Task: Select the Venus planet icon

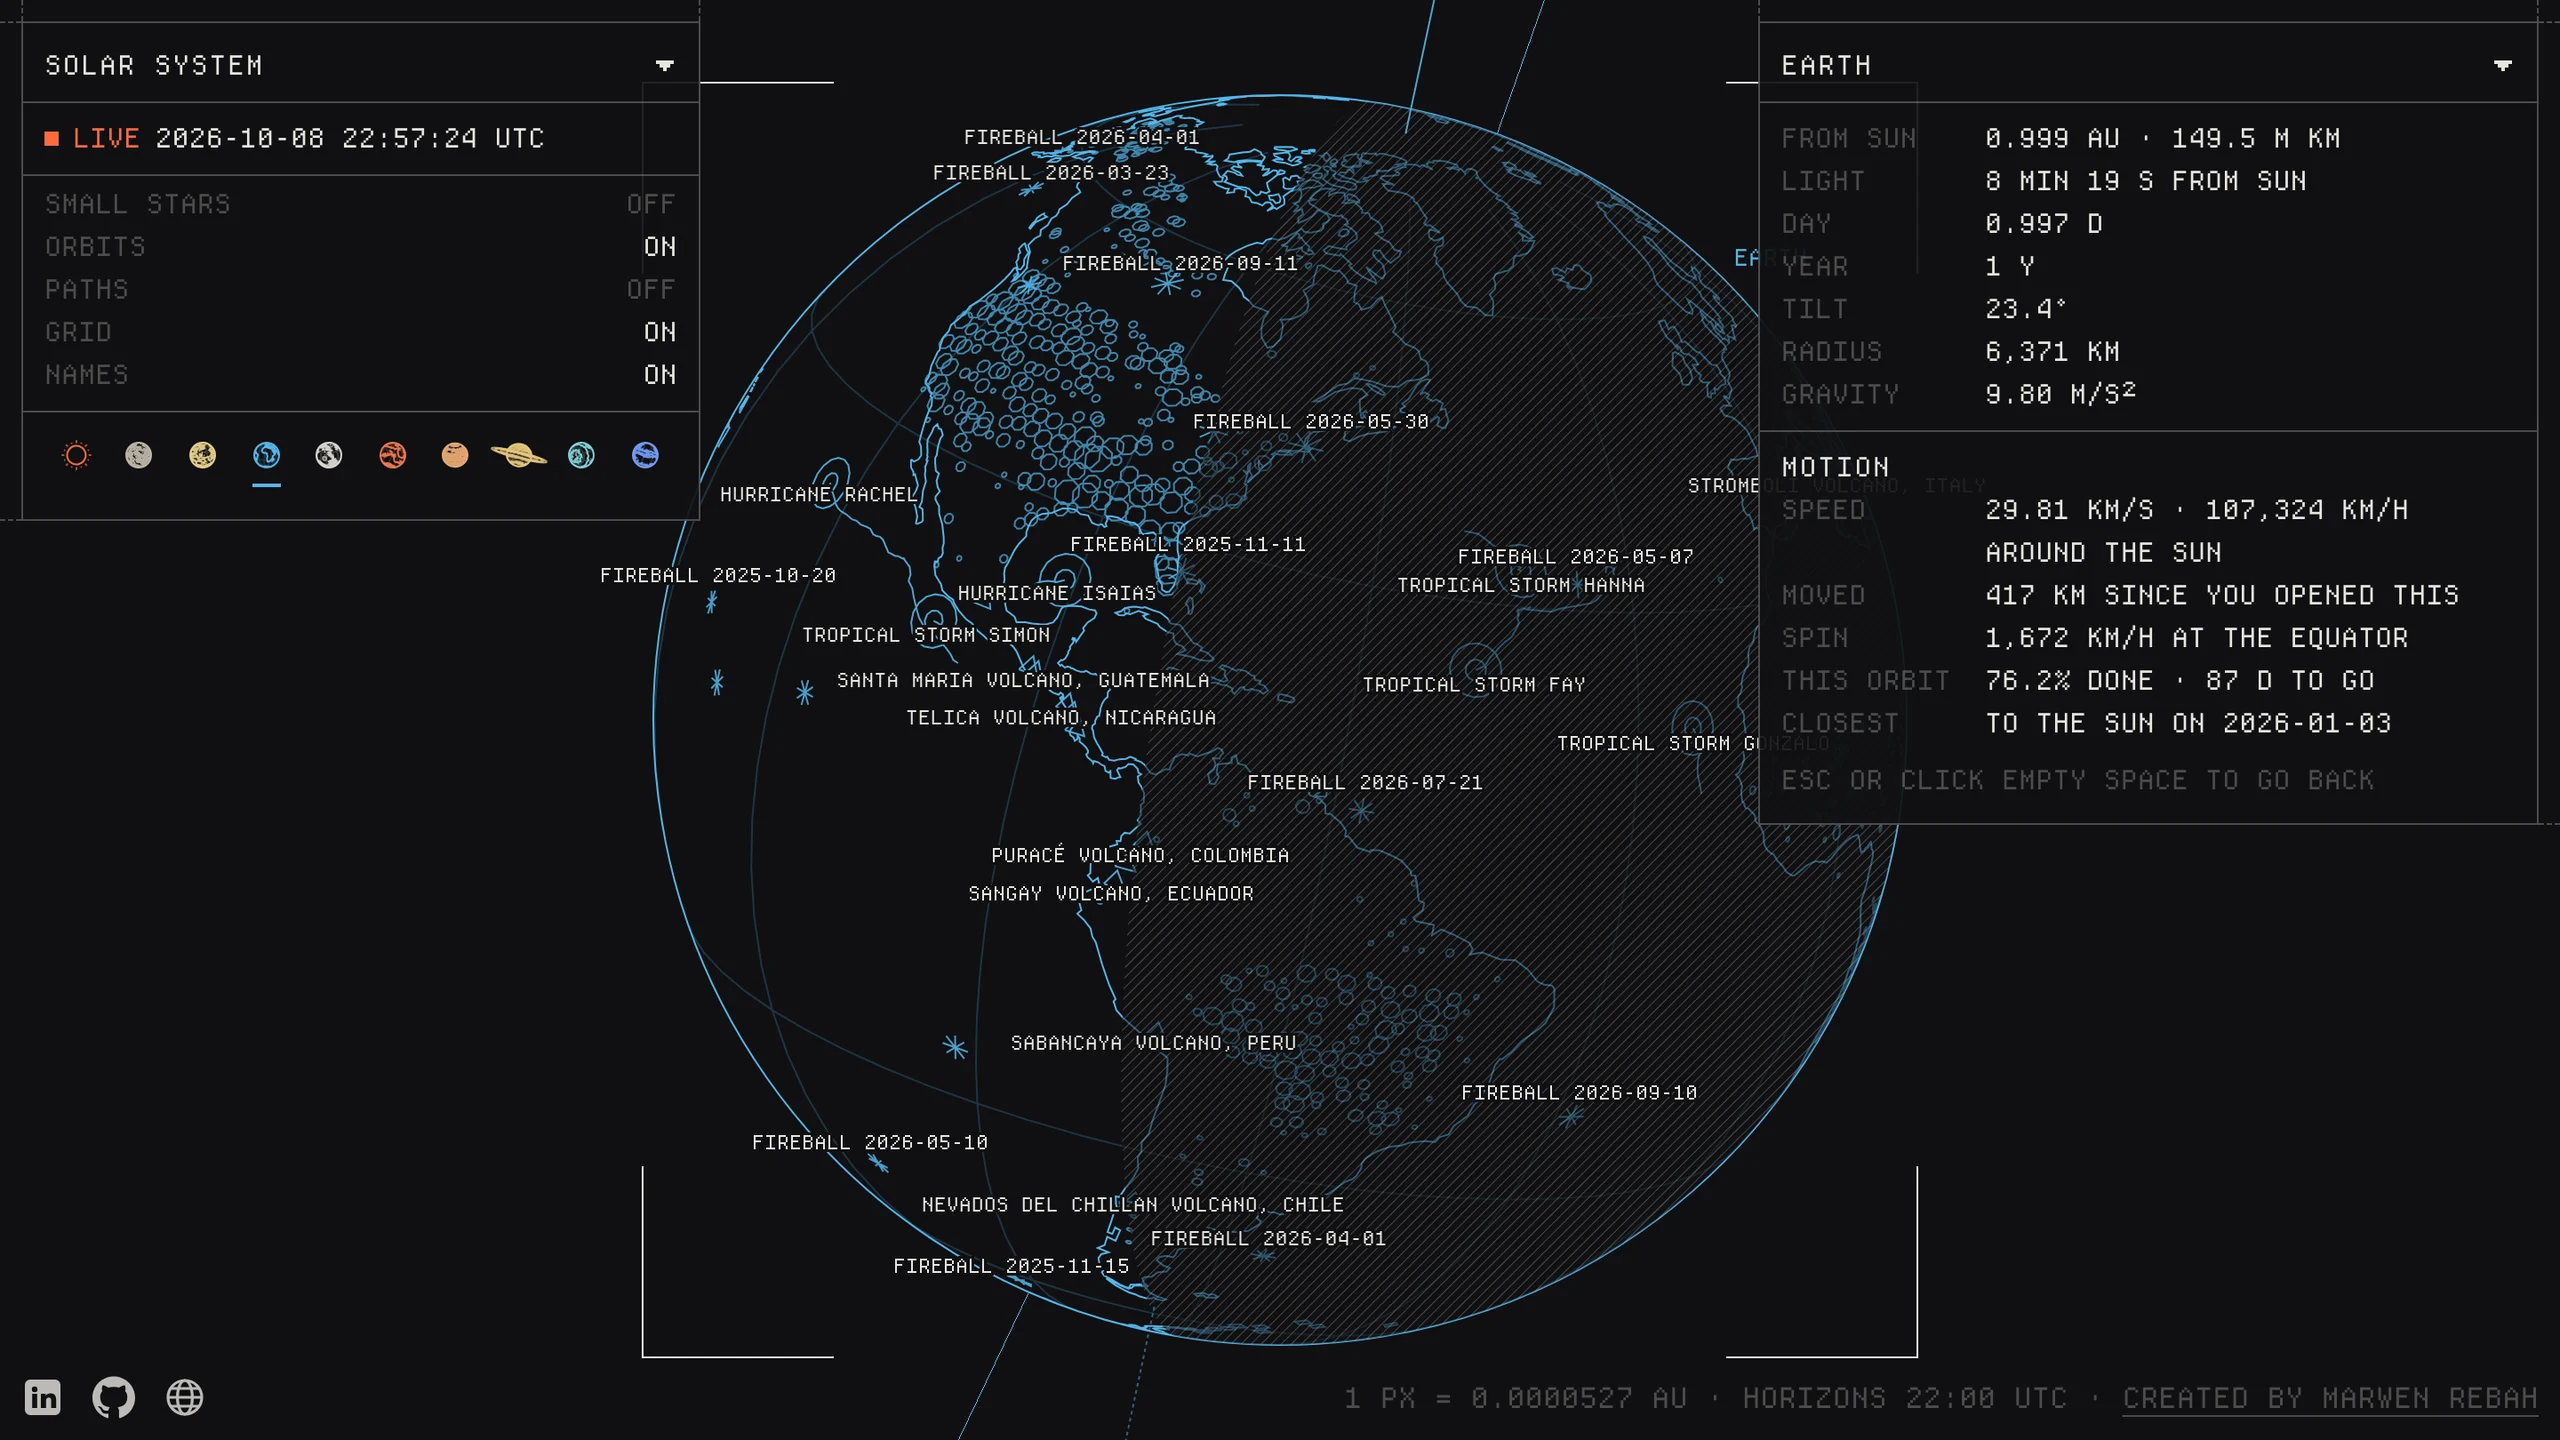Action: tap(203, 456)
